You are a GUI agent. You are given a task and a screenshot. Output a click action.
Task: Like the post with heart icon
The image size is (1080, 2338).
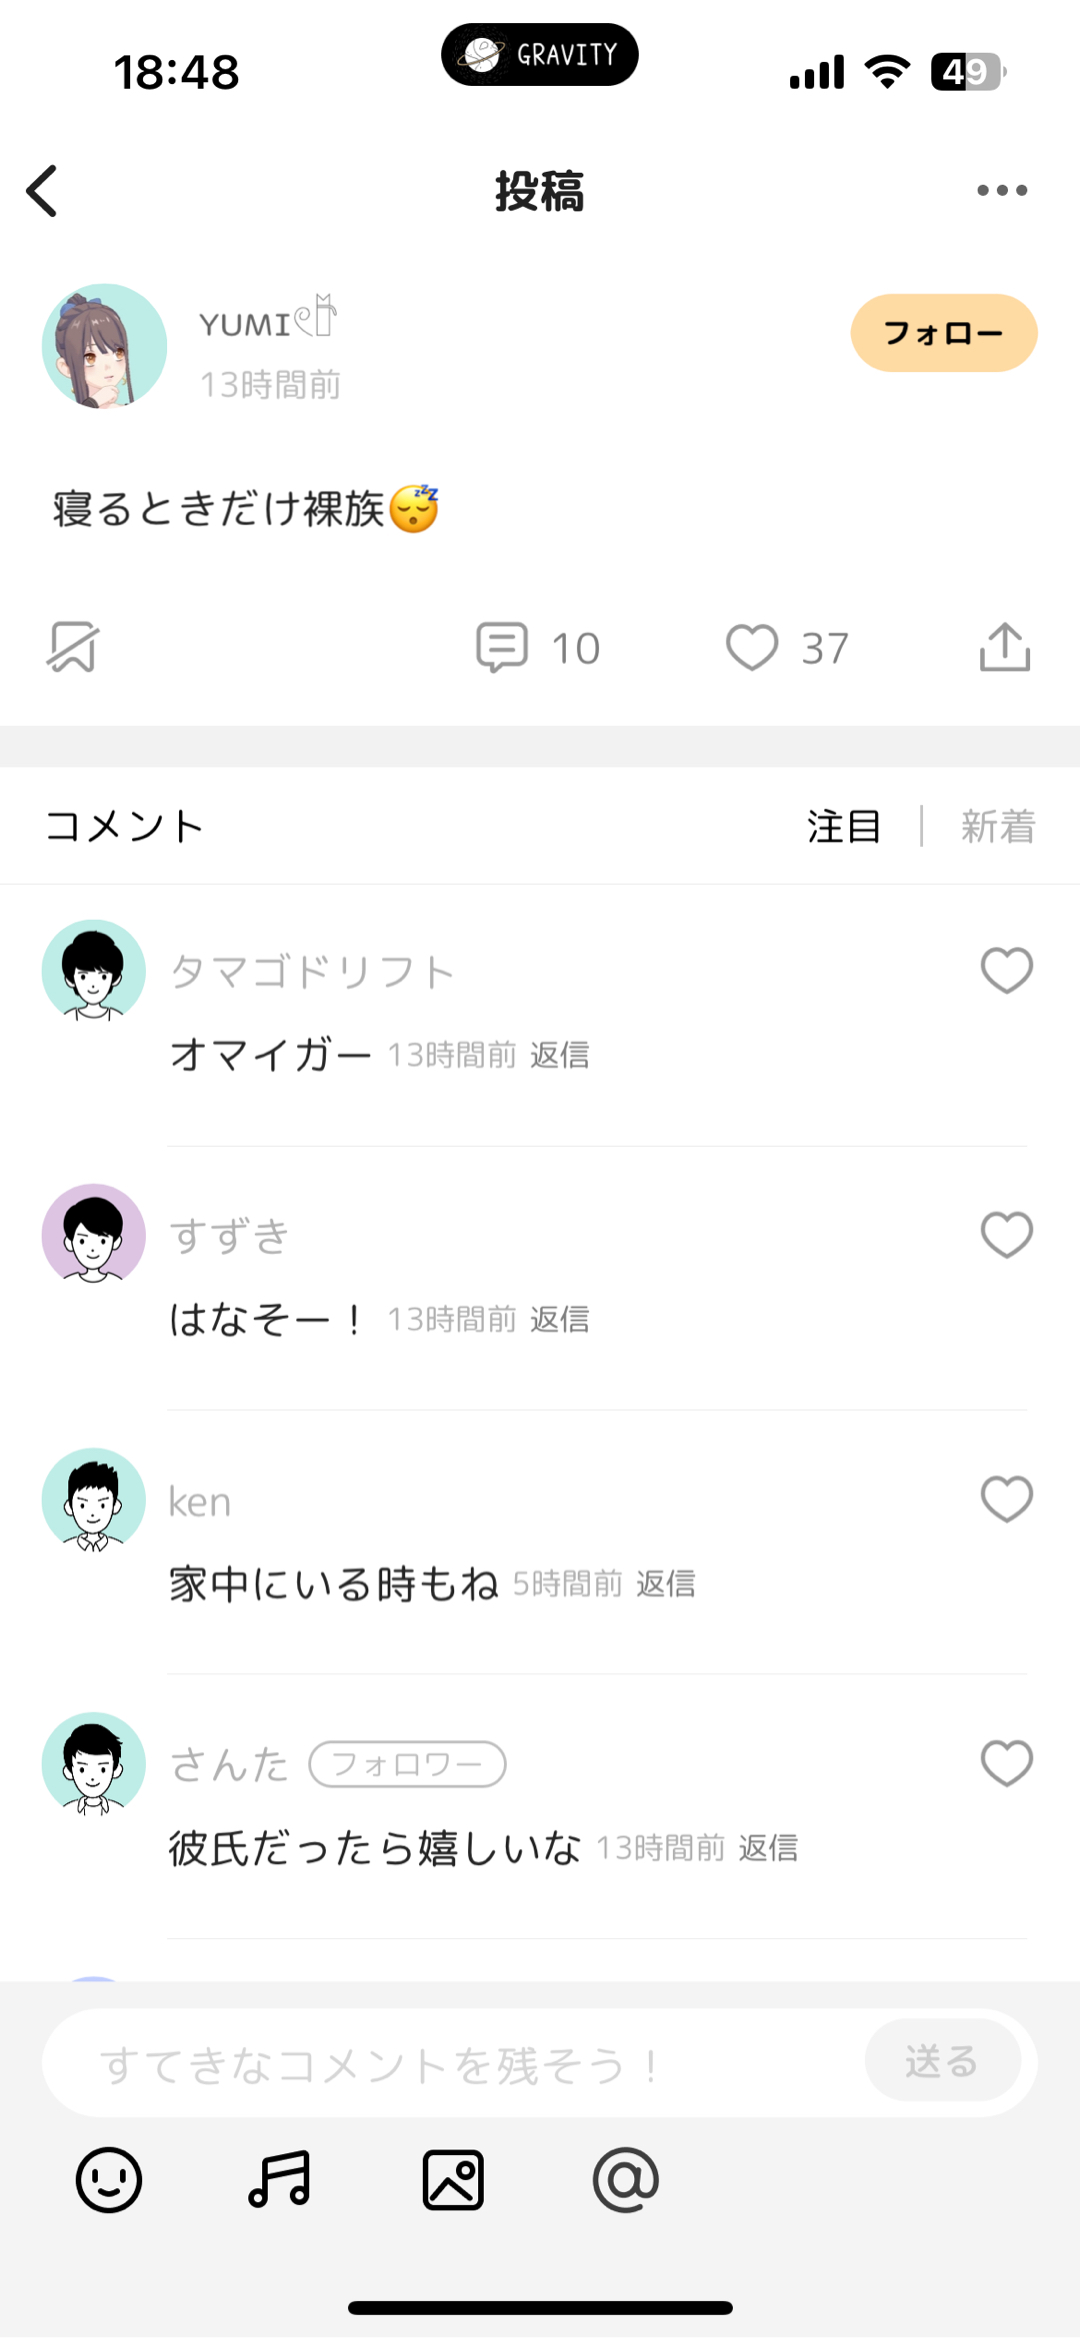click(752, 647)
